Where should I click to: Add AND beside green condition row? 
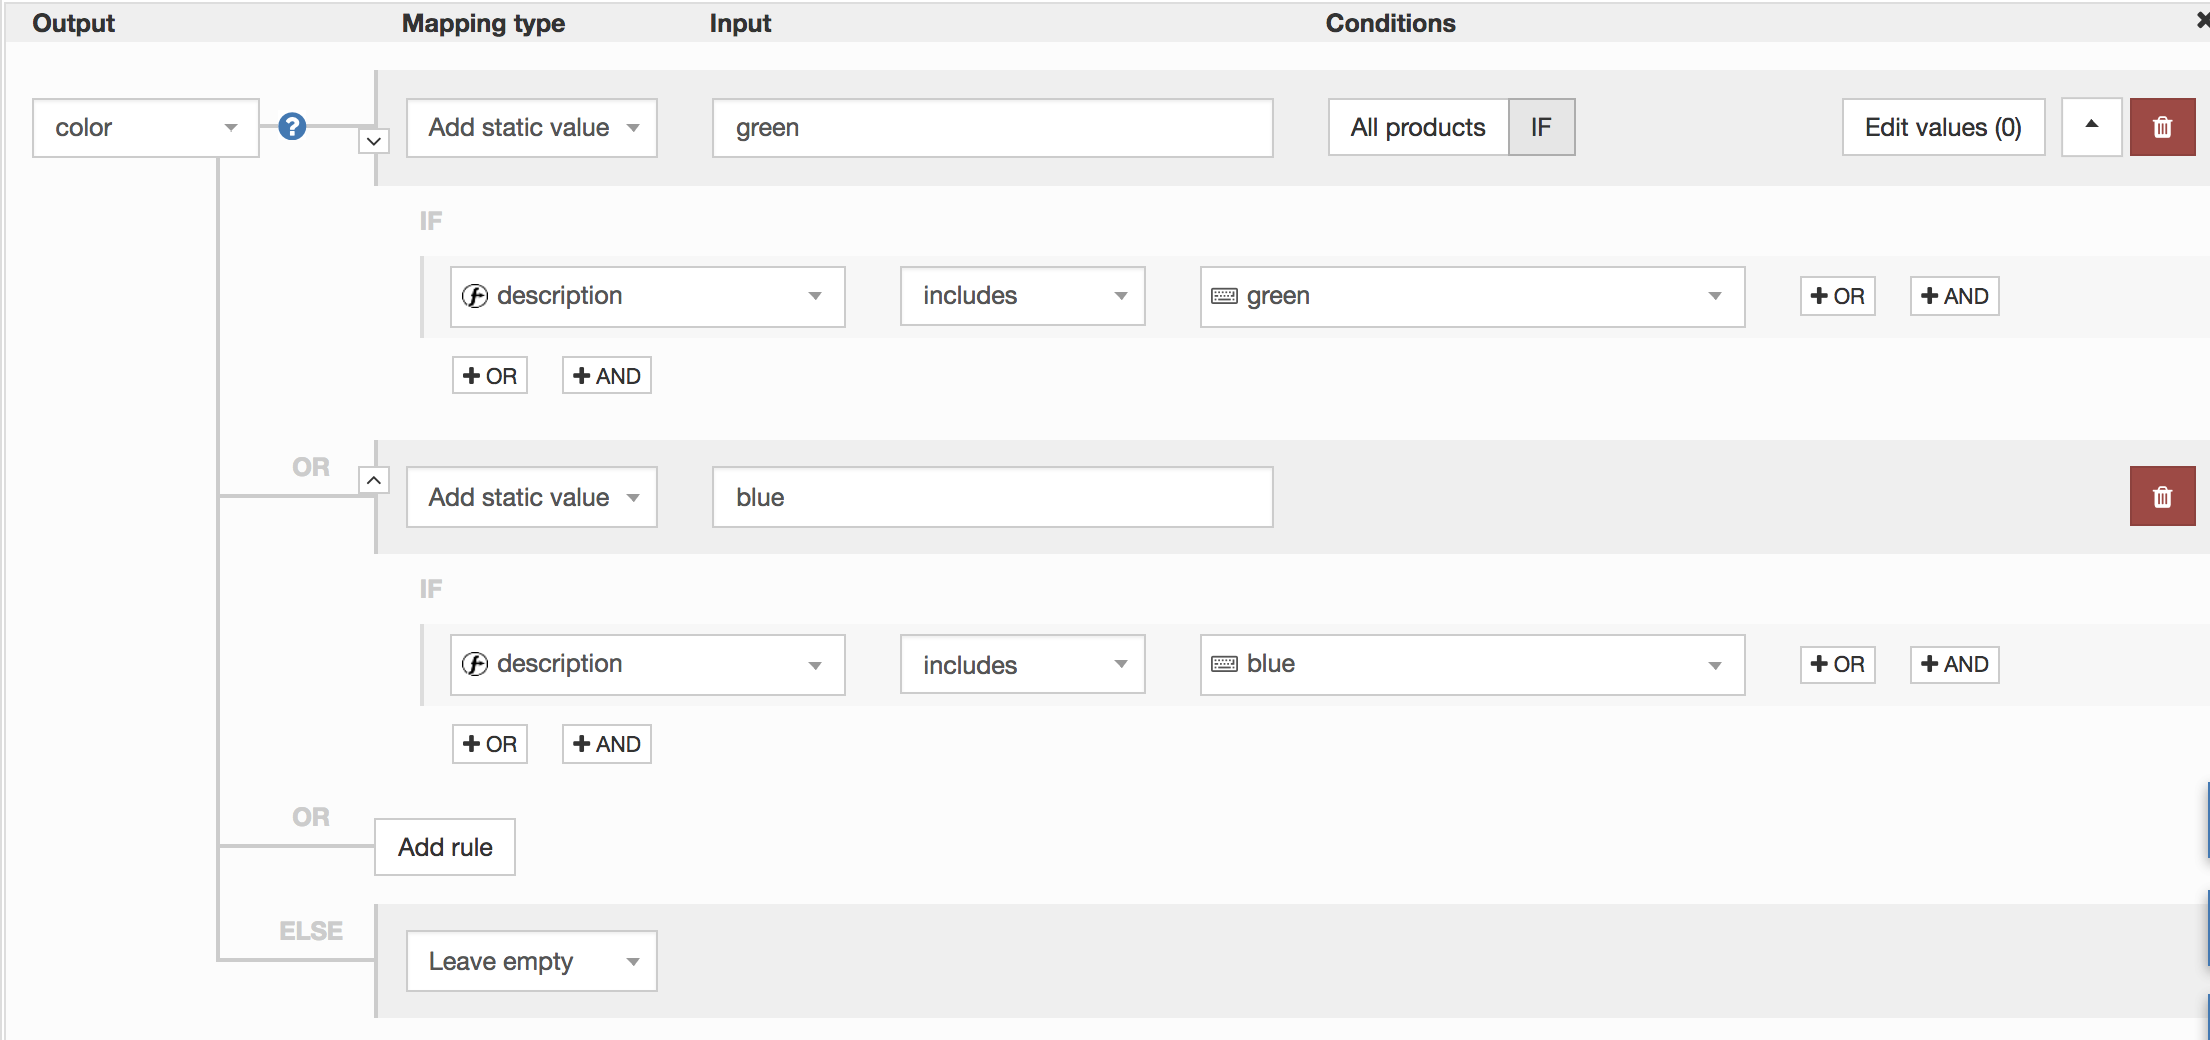coord(1954,296)
